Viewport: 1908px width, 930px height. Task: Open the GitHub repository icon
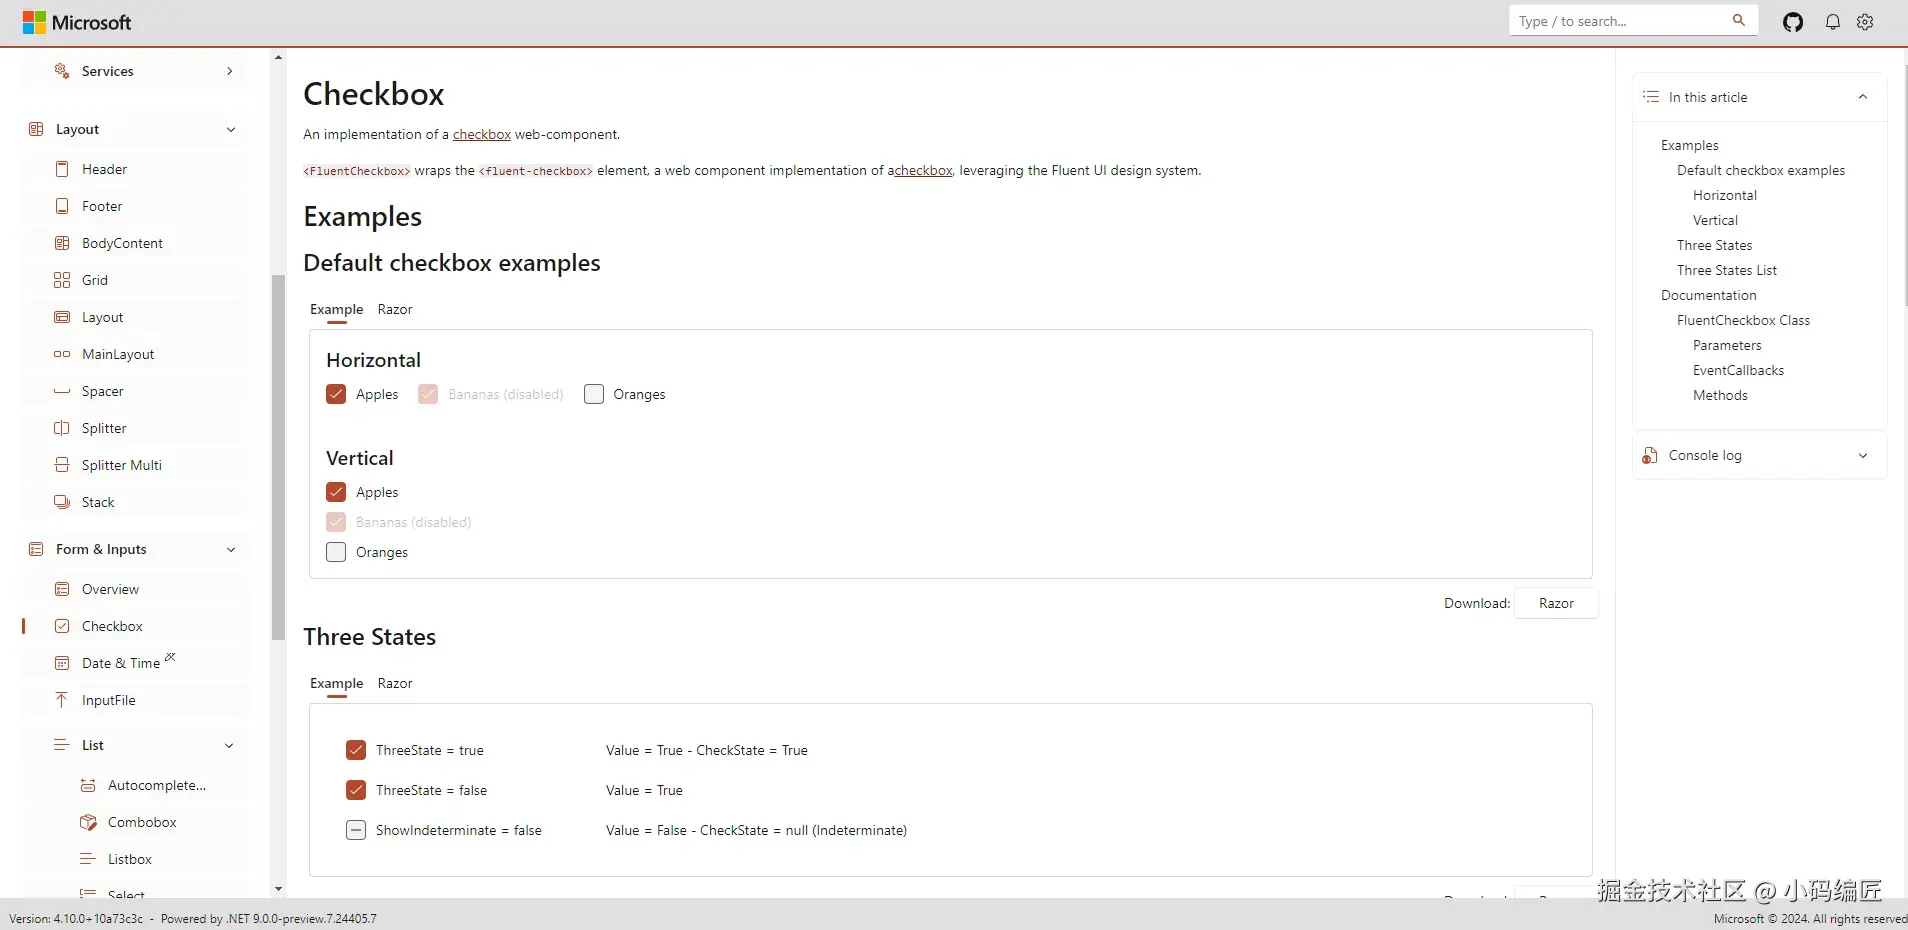point(1793,22)
